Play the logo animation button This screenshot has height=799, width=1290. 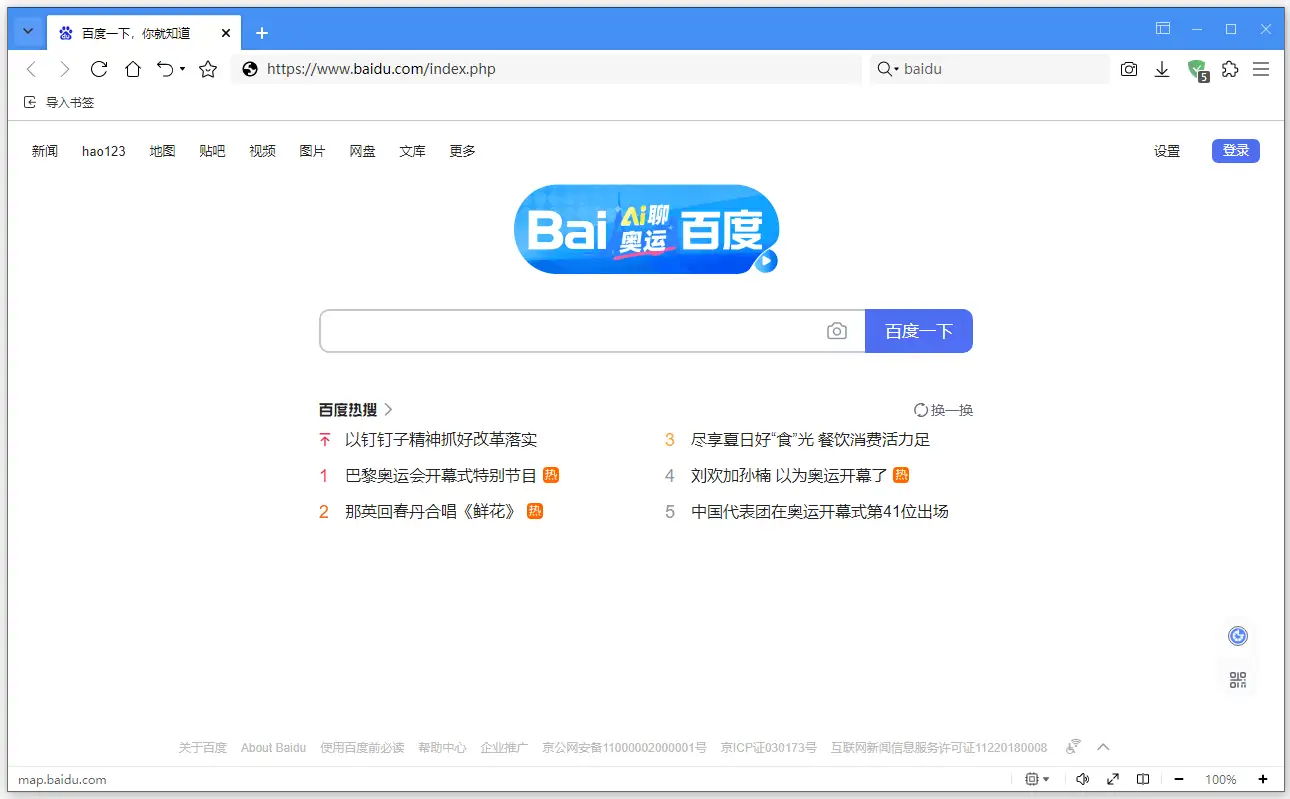tap(766, 261)
